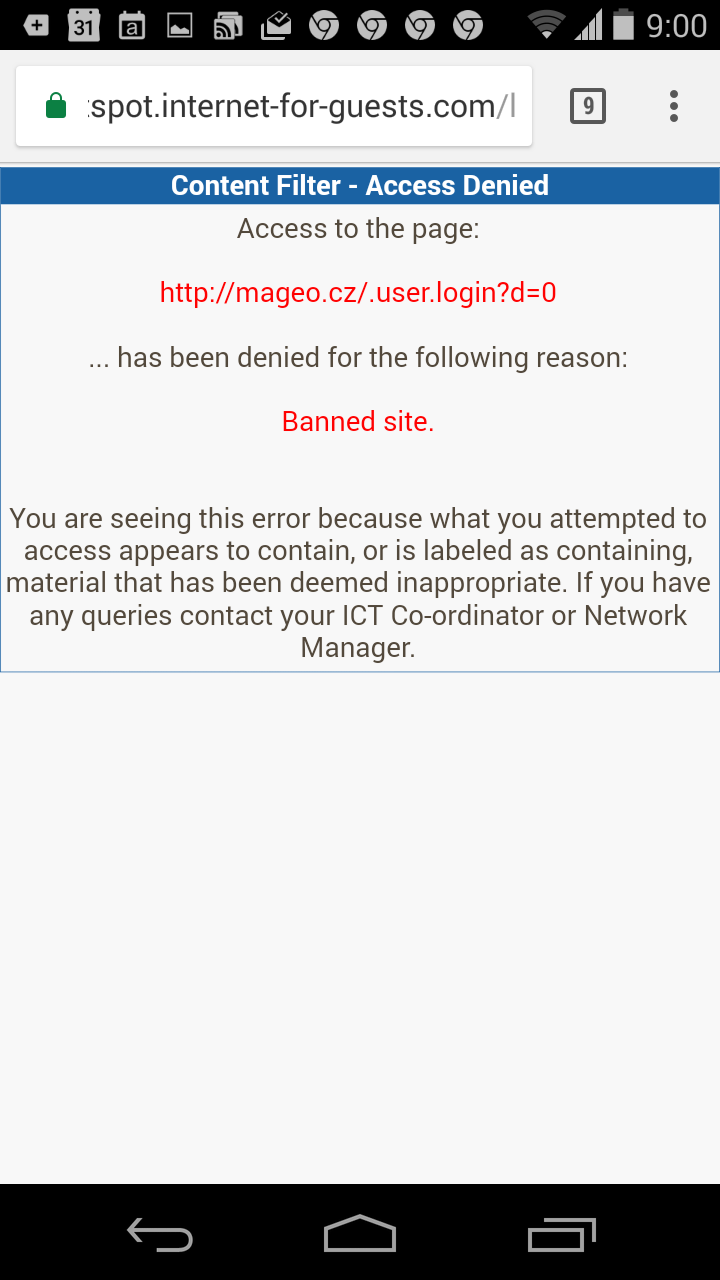Viewport: 720px width, 1280px height.
Task: Tap the battery status icon
Action: tap(624, 24)
